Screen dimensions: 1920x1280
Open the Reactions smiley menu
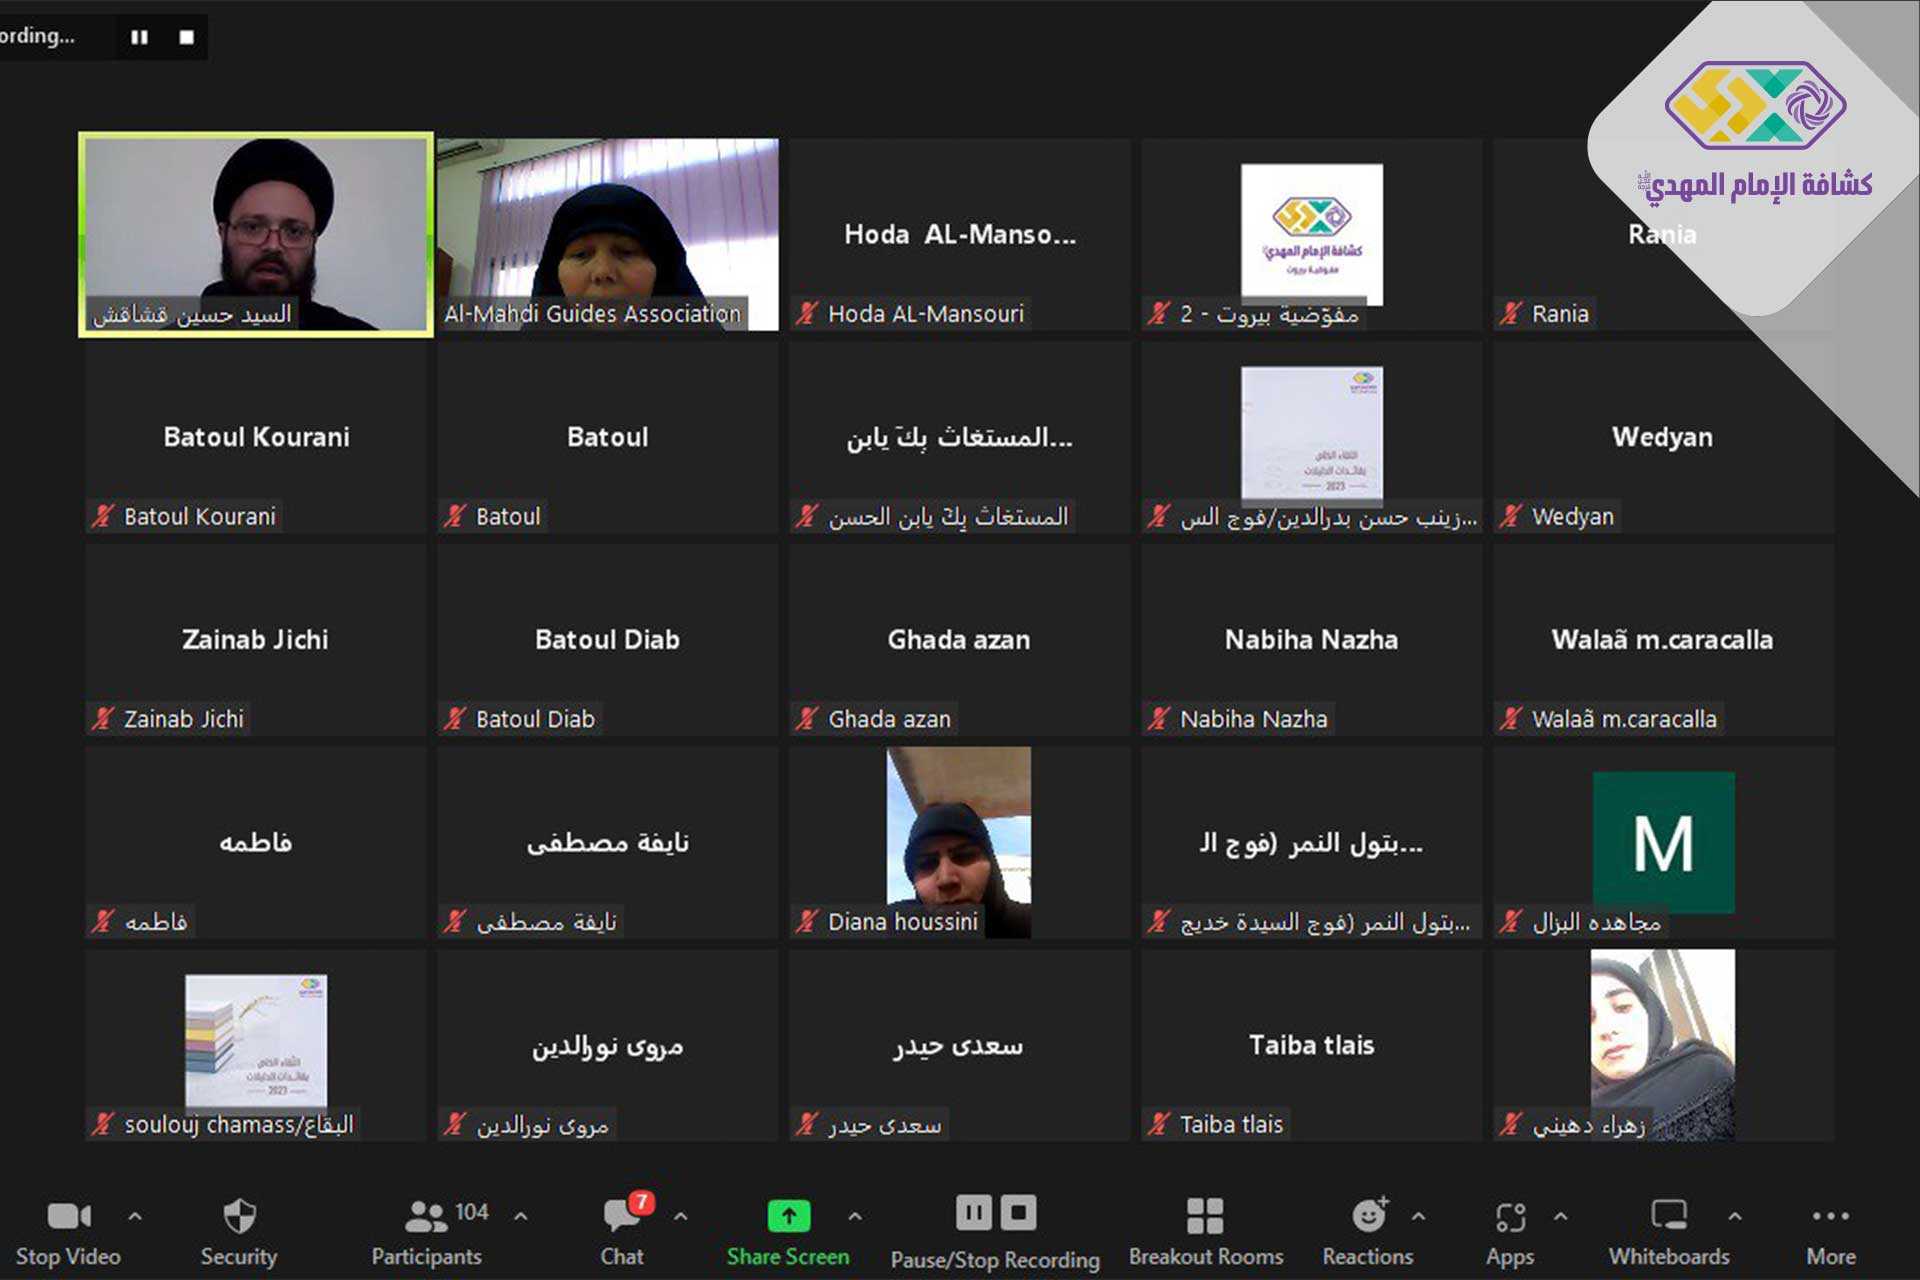click(x=1368, y=1216)
